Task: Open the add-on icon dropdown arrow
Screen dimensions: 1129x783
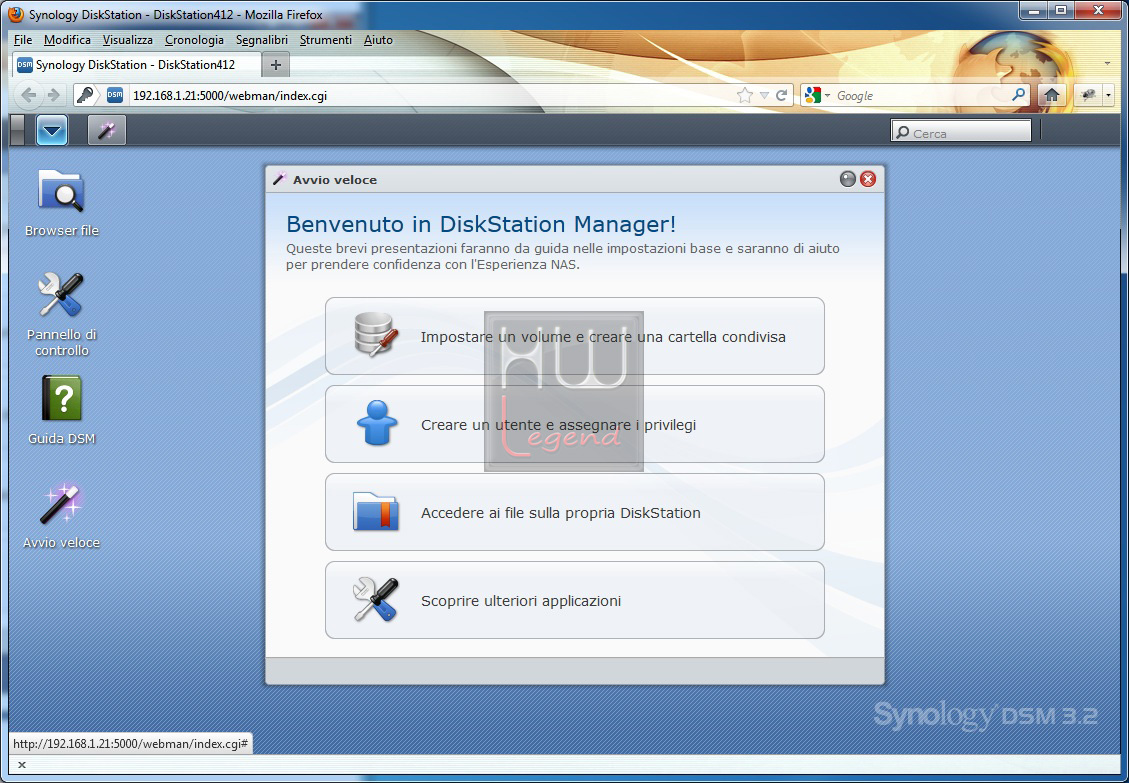Action: click(1108, 95)
